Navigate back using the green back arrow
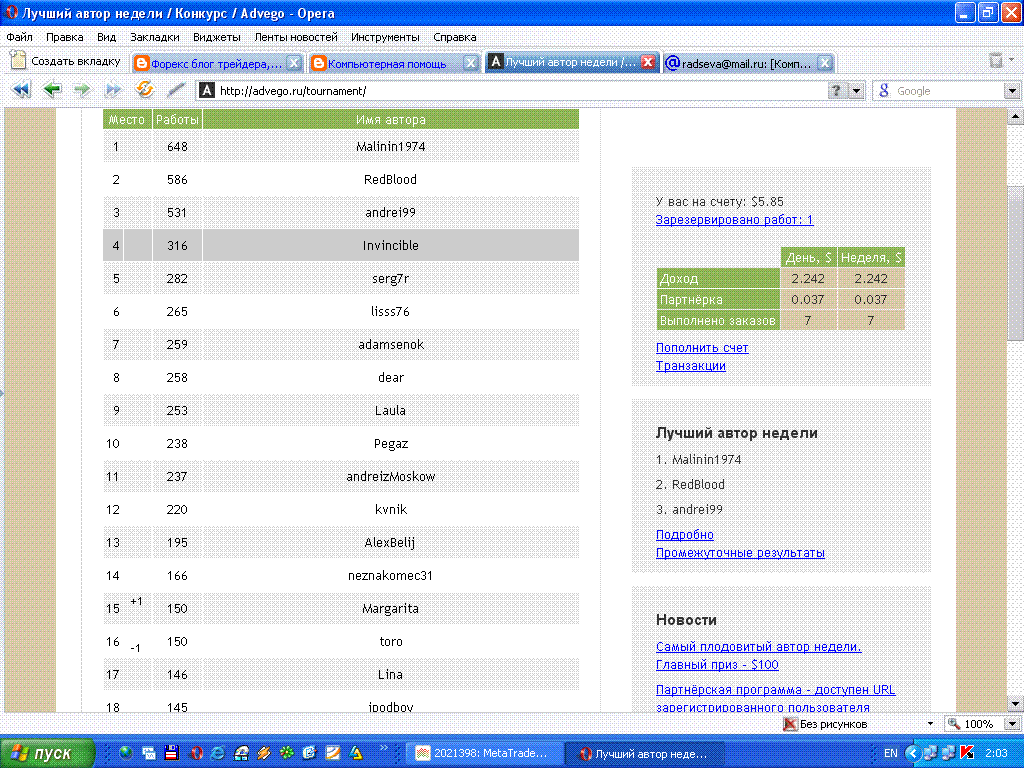 click(x=51, y=89)
